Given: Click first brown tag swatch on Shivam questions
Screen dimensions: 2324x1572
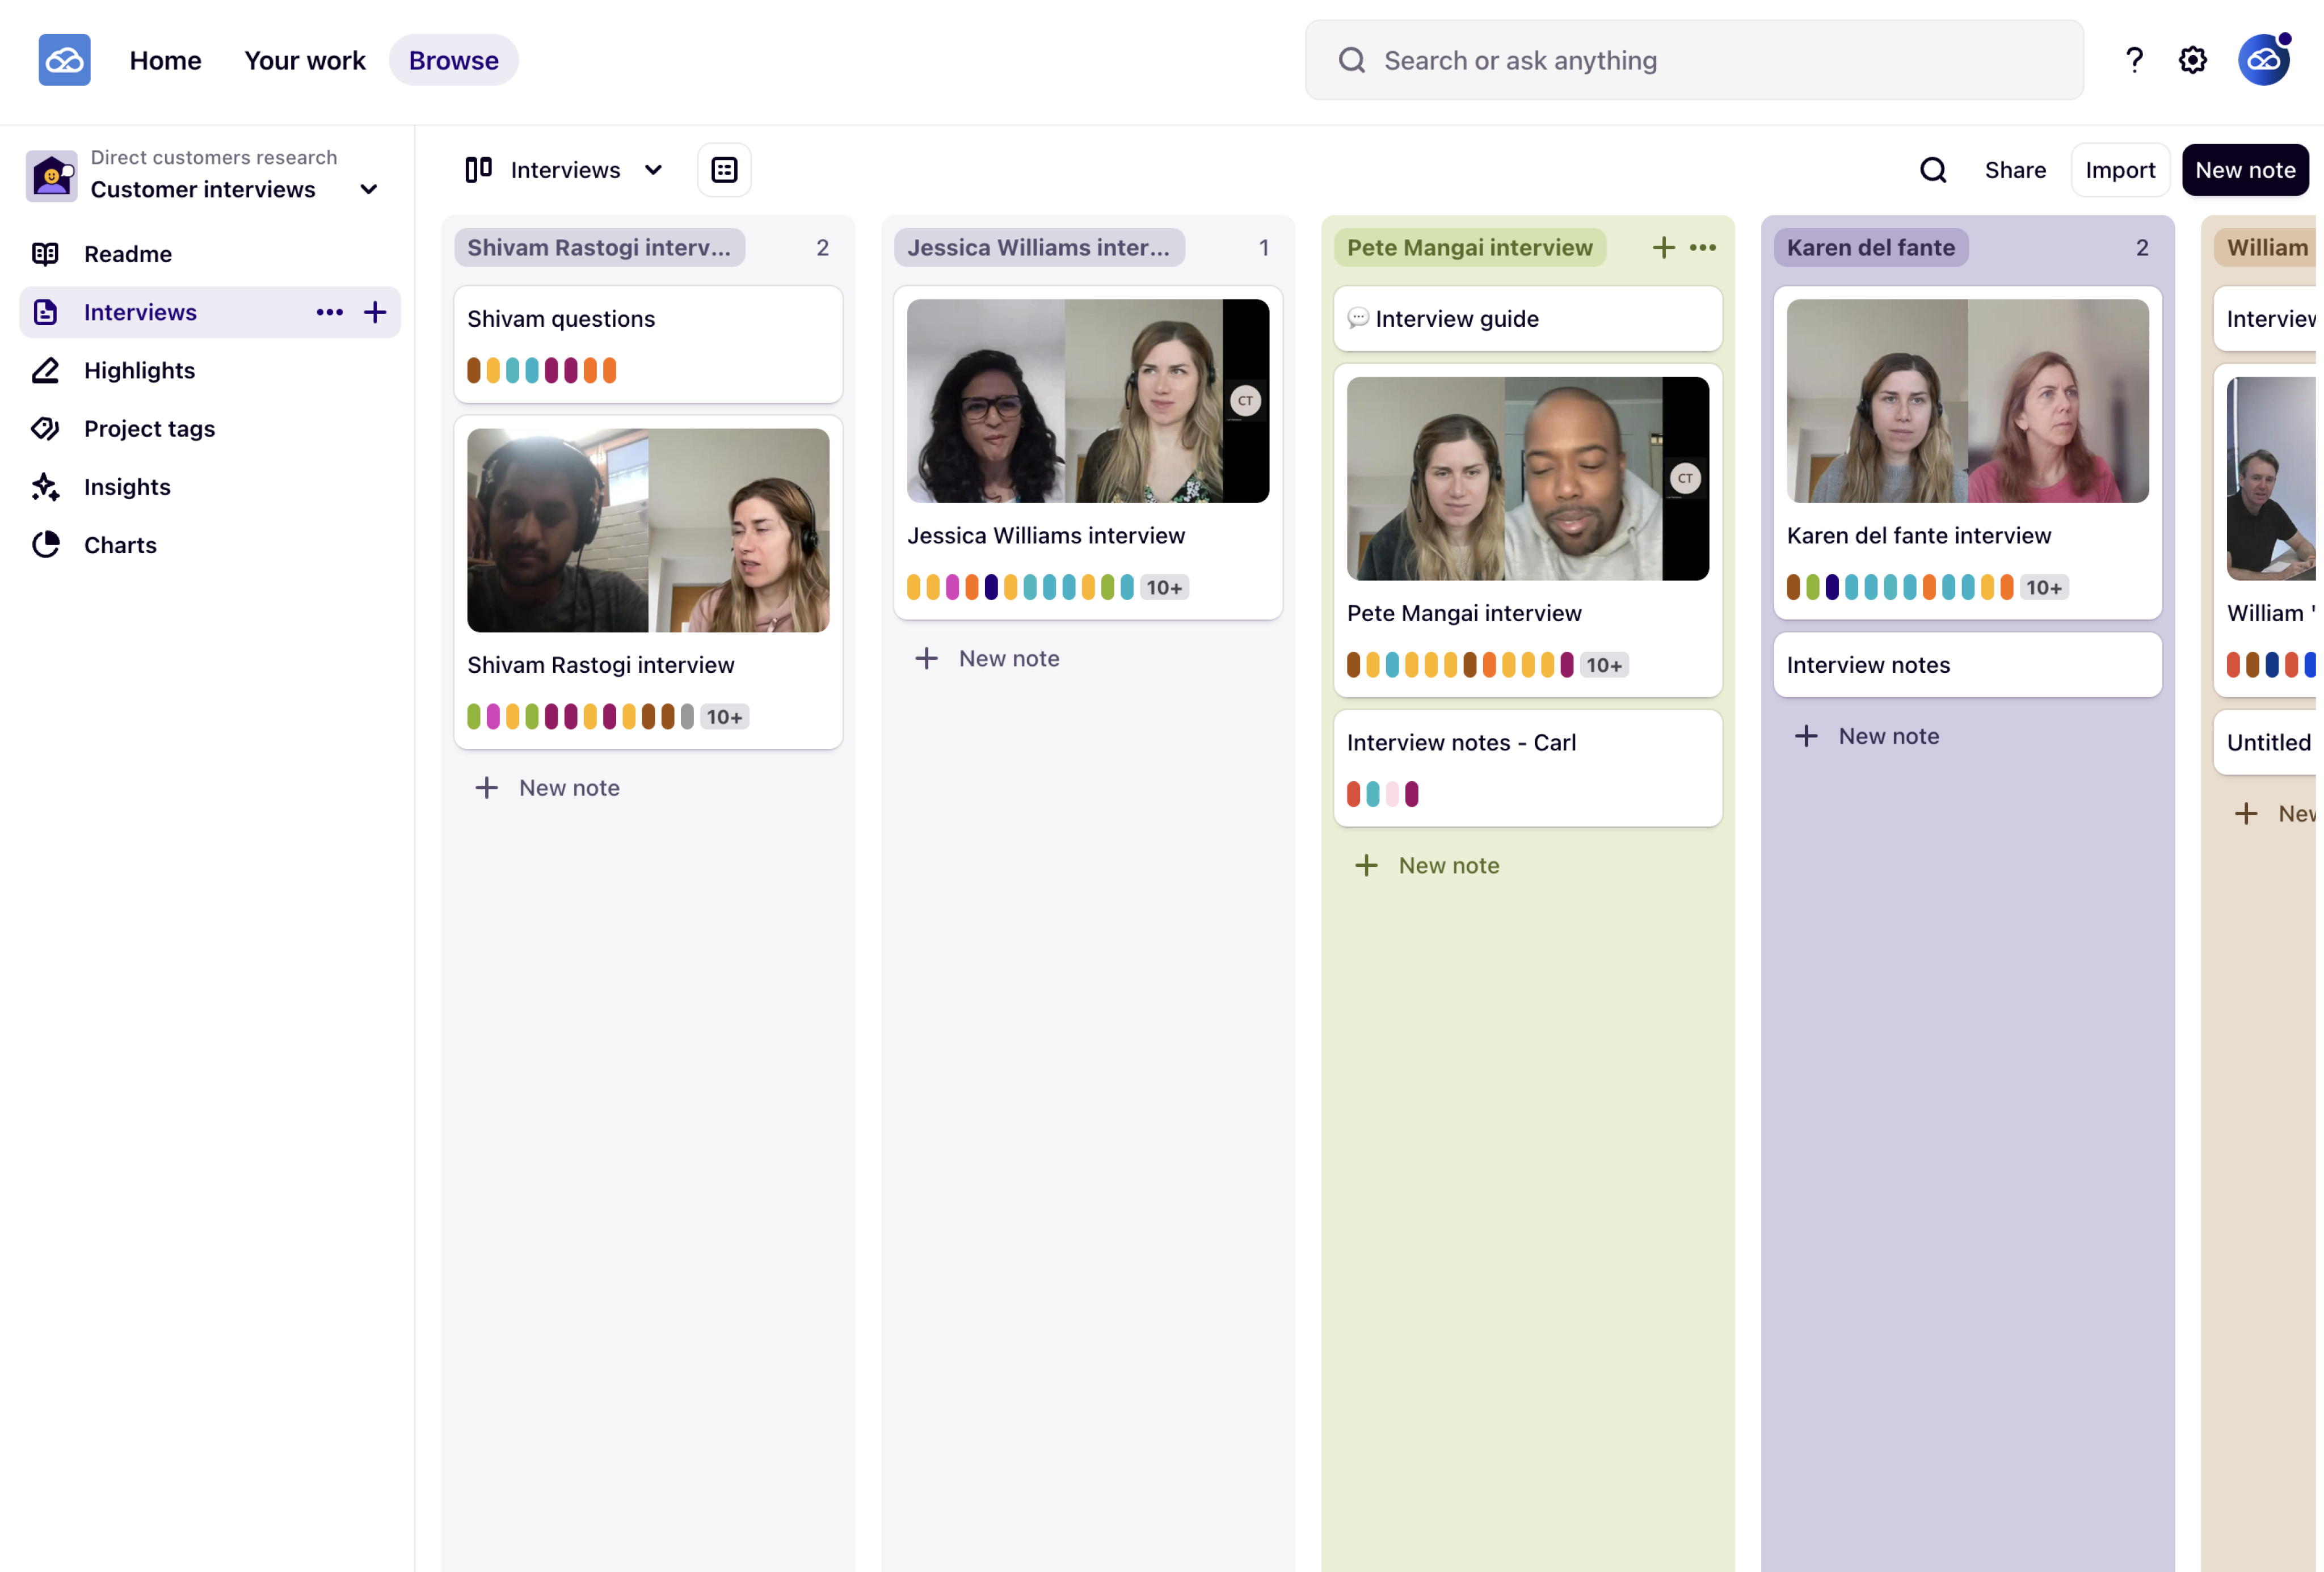Looking at the screenshot, I should [x=474, y=370].
